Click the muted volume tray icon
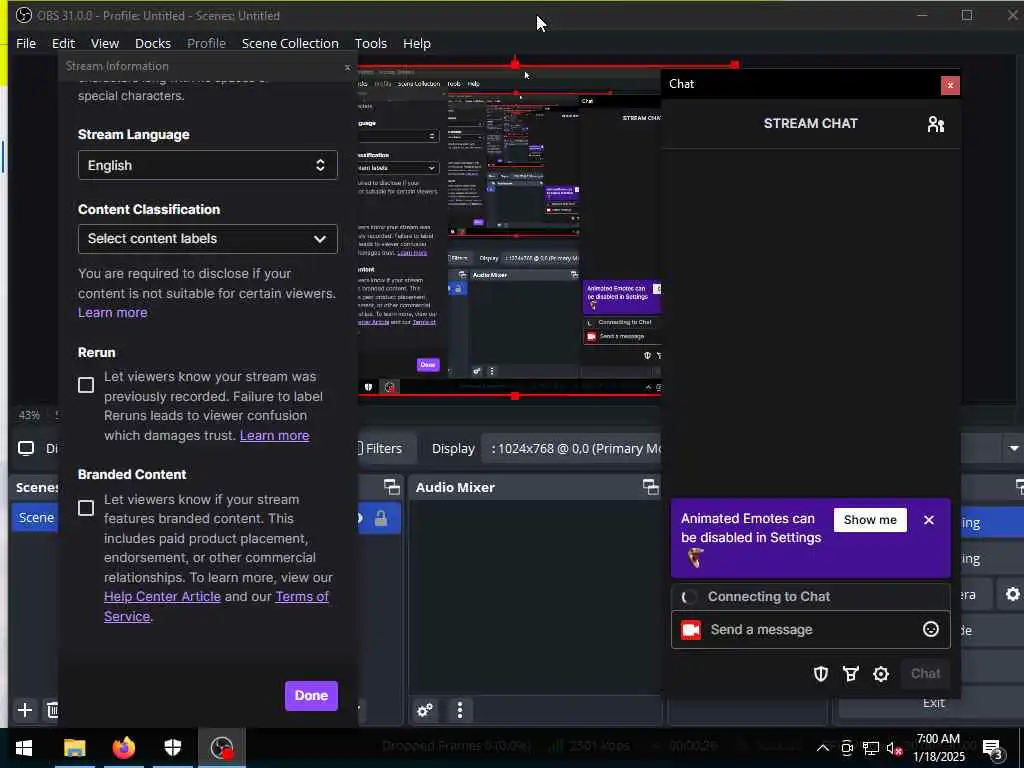 [x=894, y=748]
